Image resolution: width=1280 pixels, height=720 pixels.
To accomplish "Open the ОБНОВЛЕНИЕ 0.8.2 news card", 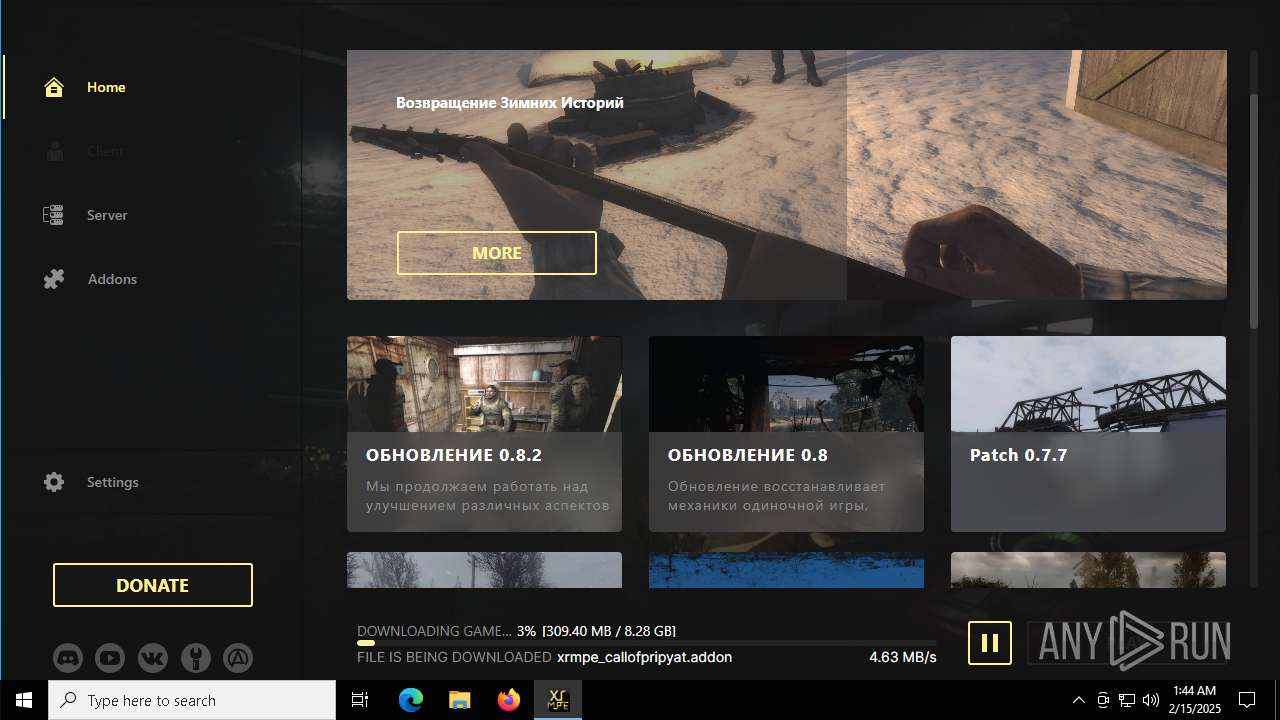I will (x=484, y=434).
